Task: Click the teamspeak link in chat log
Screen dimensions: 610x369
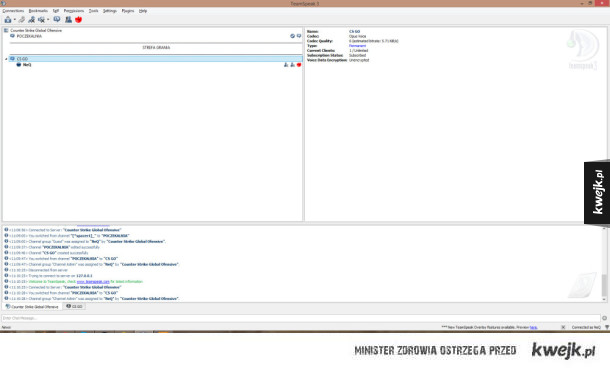Action: (x=93, y=282)
